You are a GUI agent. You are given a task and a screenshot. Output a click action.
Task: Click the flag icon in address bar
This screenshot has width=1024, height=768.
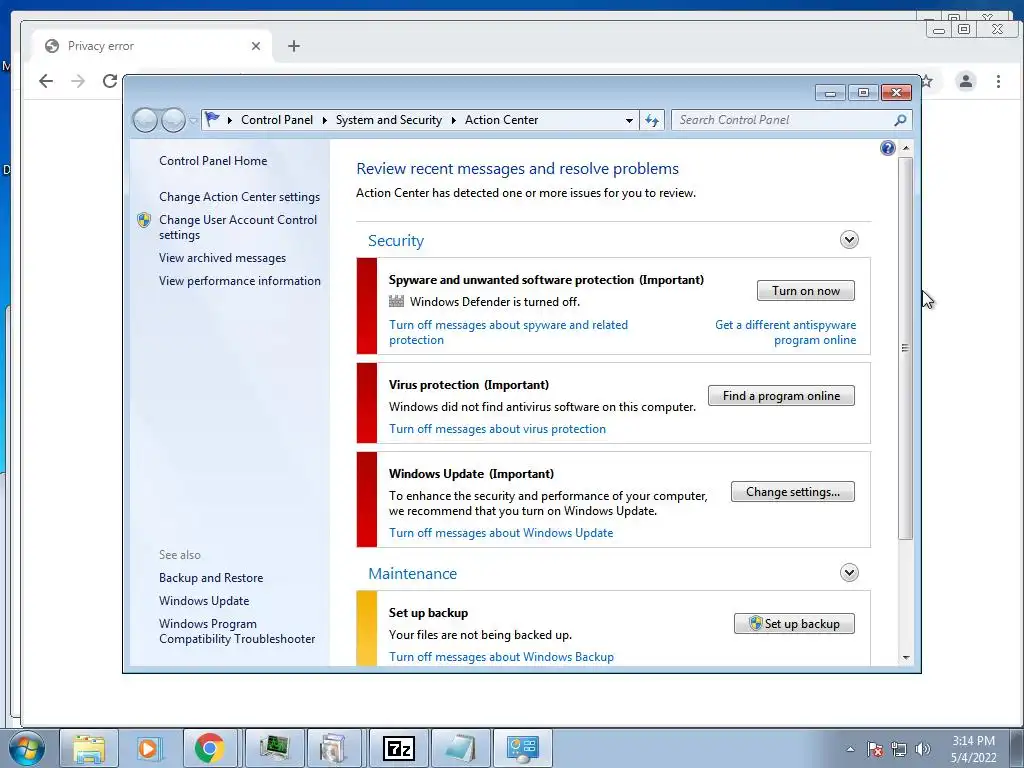pyautogui.click(x=212, y=120)
